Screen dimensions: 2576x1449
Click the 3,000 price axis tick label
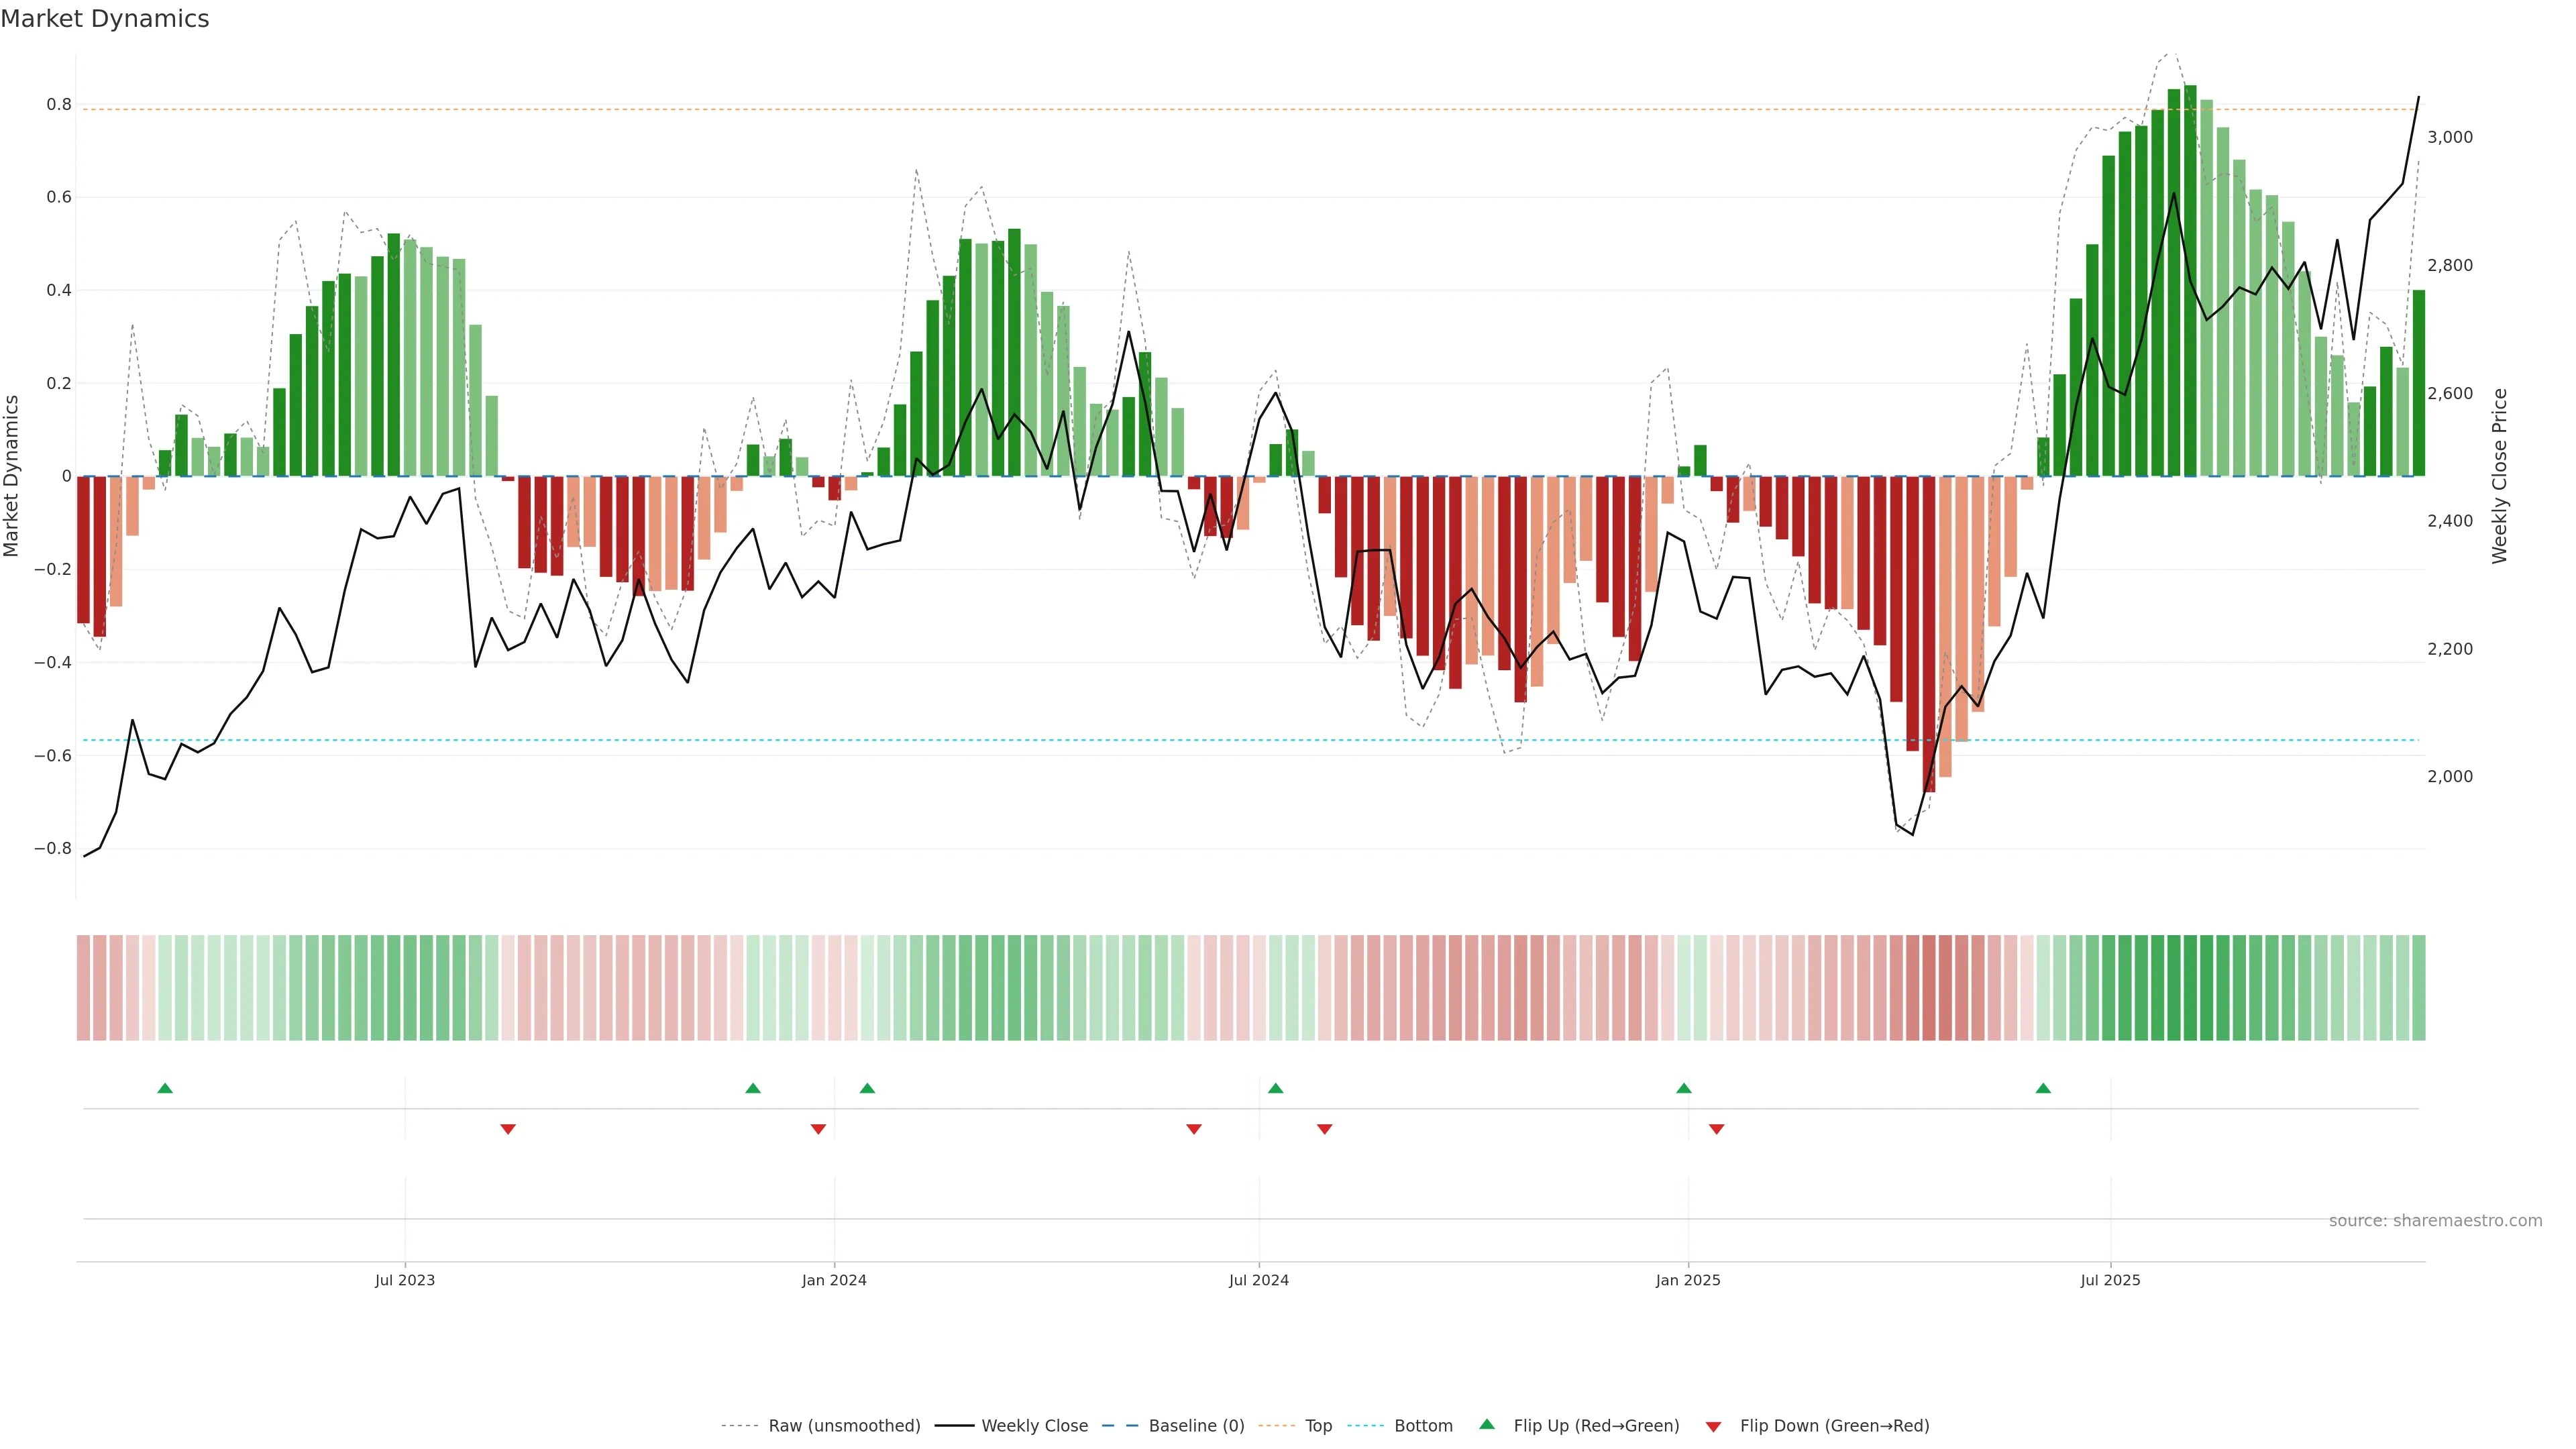click(2450, 138)
